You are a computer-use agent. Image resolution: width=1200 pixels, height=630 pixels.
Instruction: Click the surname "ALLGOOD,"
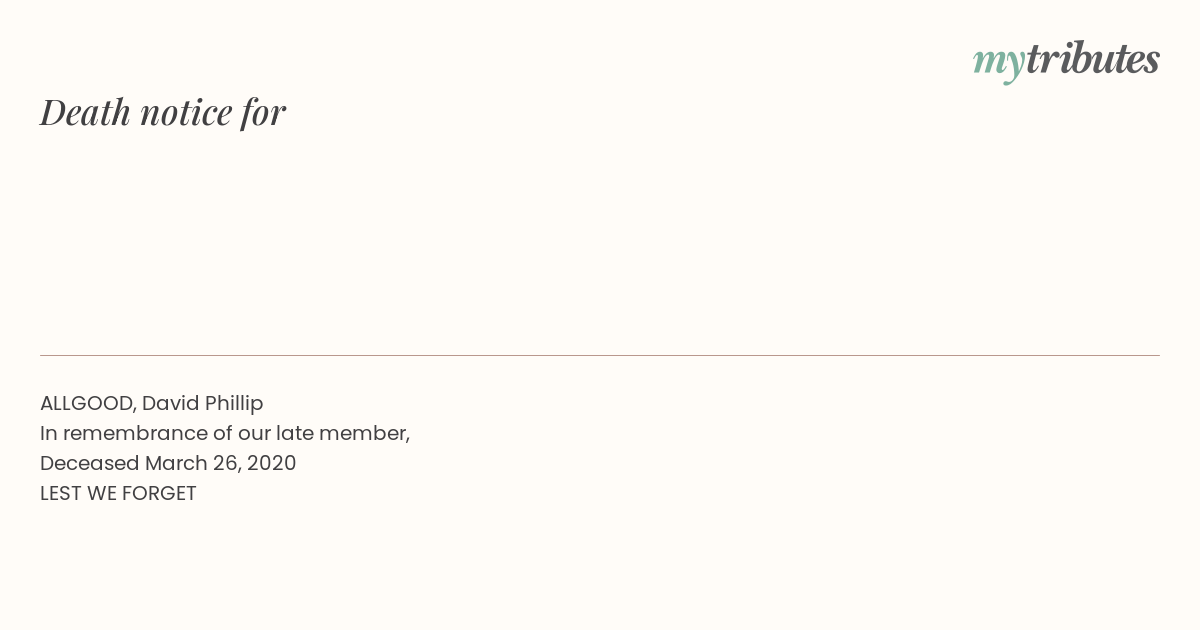click(88, 403)
